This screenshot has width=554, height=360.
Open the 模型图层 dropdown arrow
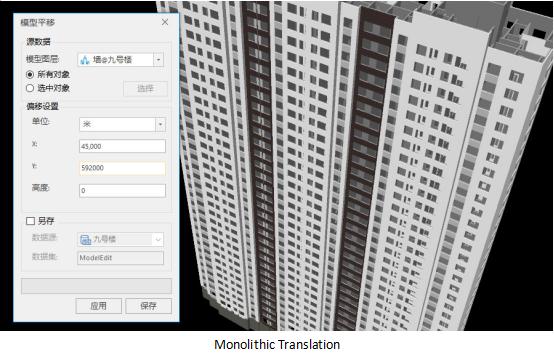[159, 60]
